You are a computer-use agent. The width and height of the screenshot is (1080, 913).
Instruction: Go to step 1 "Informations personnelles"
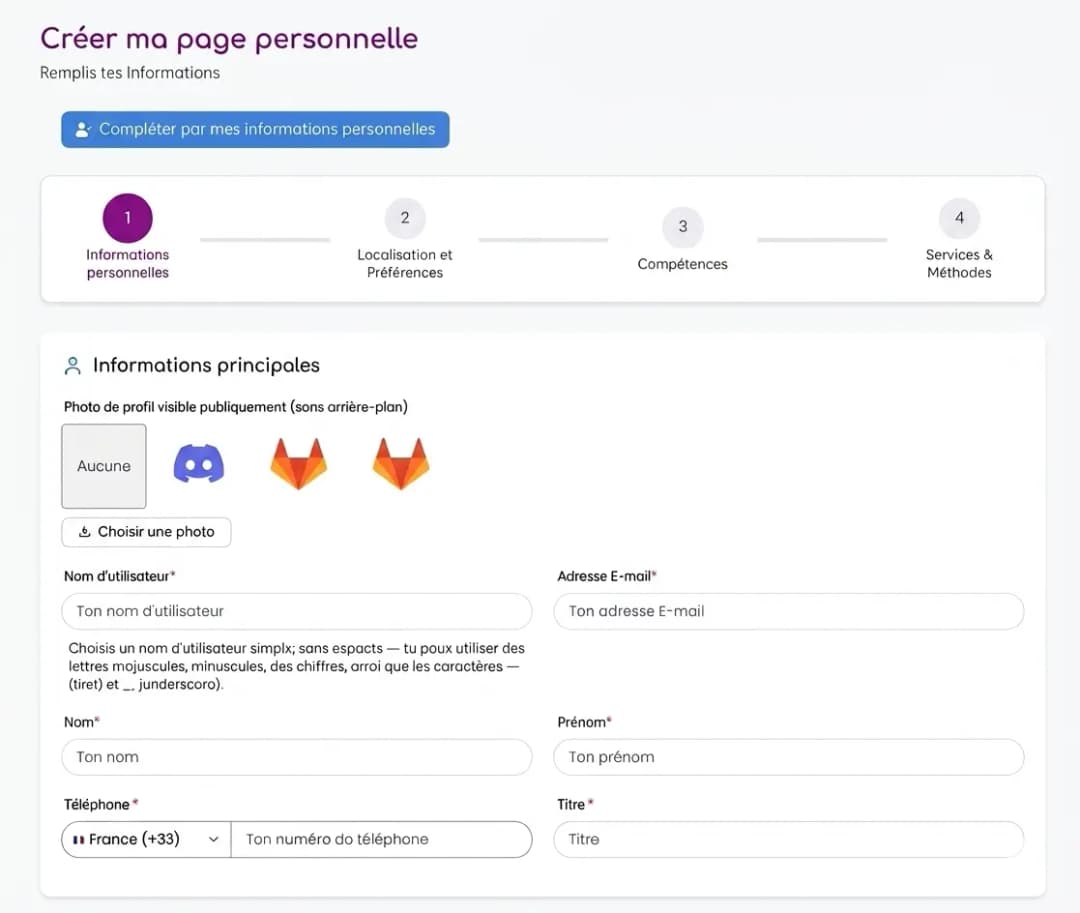pyautogui.click(x=127, y=238)
